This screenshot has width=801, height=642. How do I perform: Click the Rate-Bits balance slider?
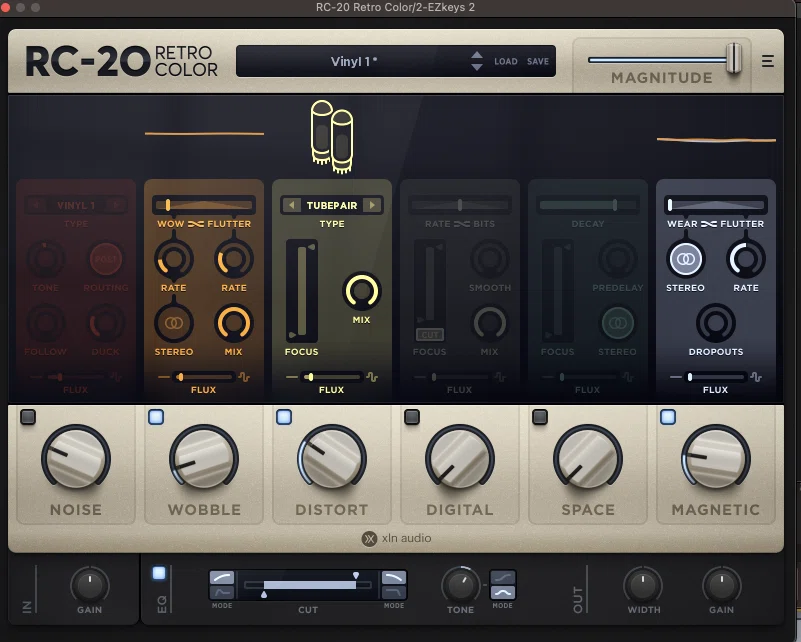[460, 205]
